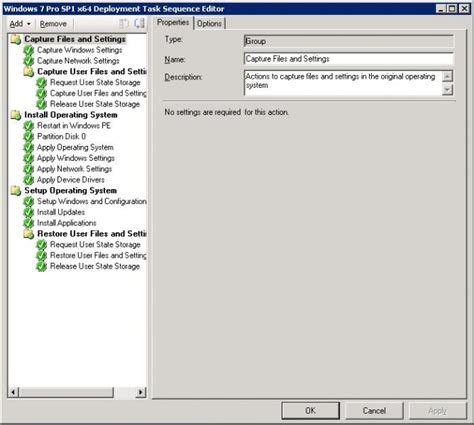Click check icon beside Capture User Files and Settings step
Image resolution: width=474 pixels, height=425 pixels.
tap(41, 93)
